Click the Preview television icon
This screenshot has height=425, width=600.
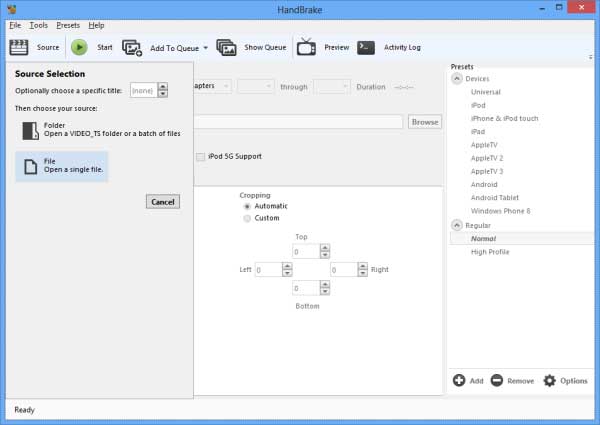click(307, 47)
